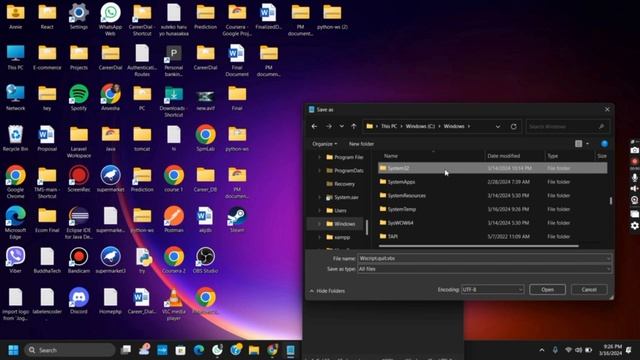
Task: Select the Python file named try
Action: [142, 260]
